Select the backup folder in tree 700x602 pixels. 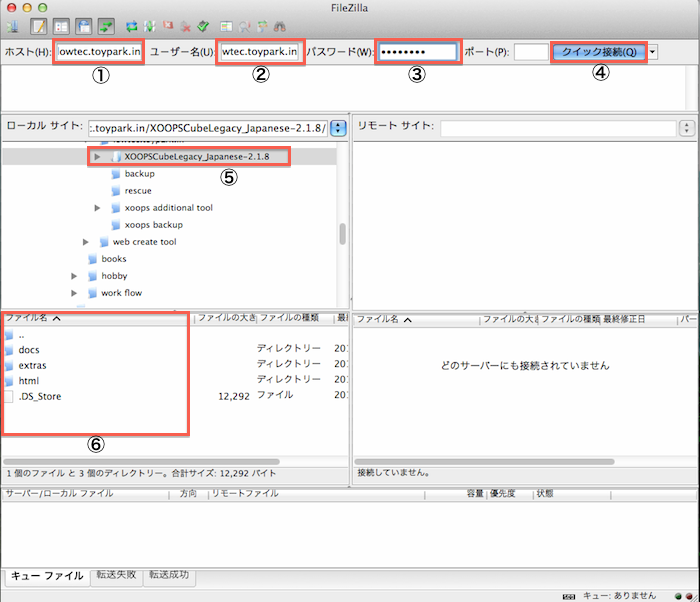140,174
